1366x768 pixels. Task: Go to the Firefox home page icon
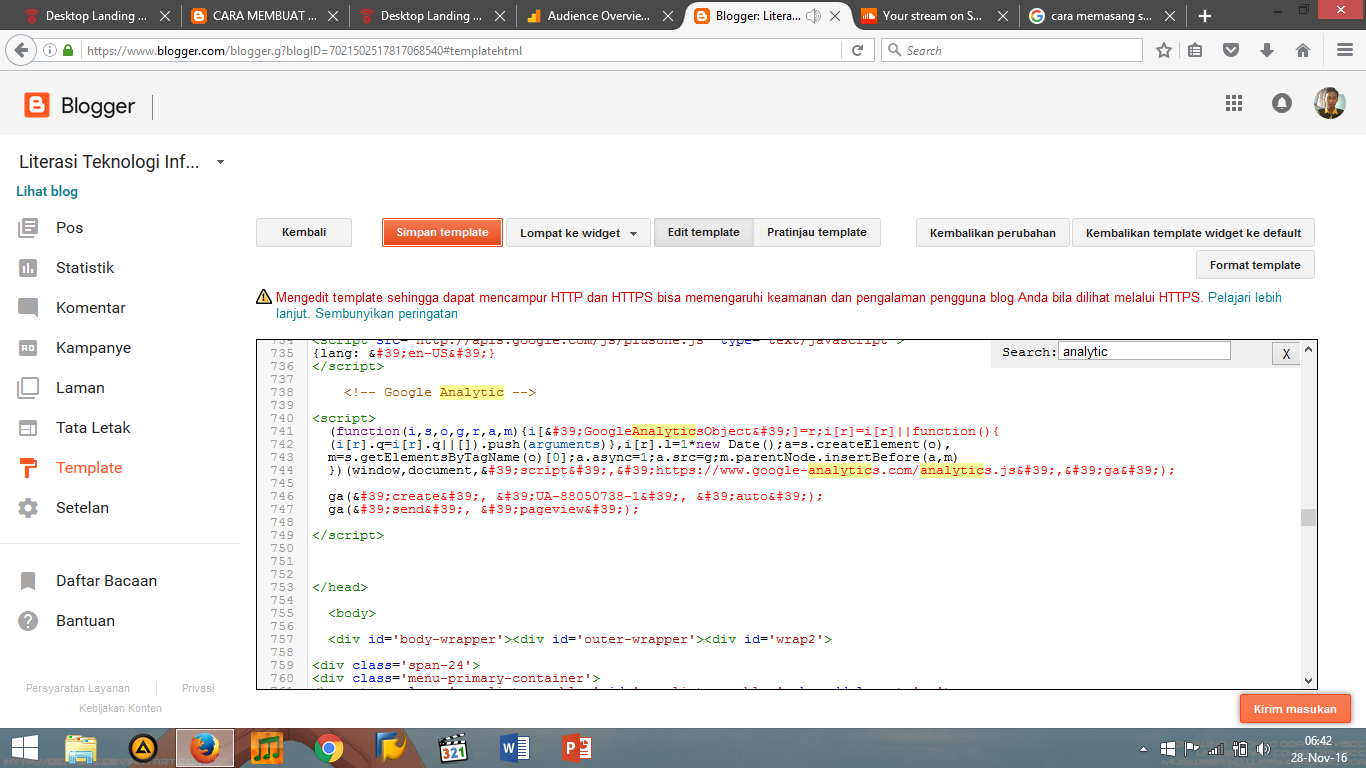click(x=1303, y=50)
